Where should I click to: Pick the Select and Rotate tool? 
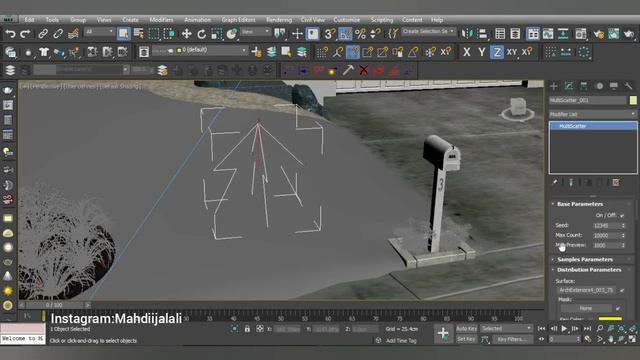(202, 33)
